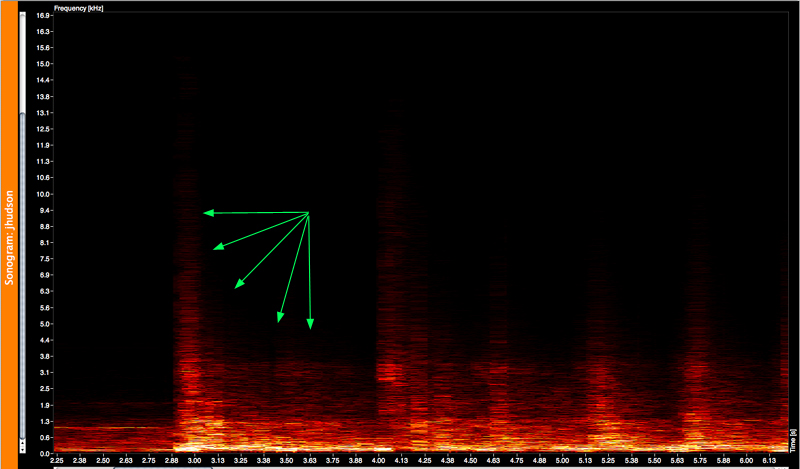
Task: Click the 8.1 frequency tick label
Action: coord(44,243)
